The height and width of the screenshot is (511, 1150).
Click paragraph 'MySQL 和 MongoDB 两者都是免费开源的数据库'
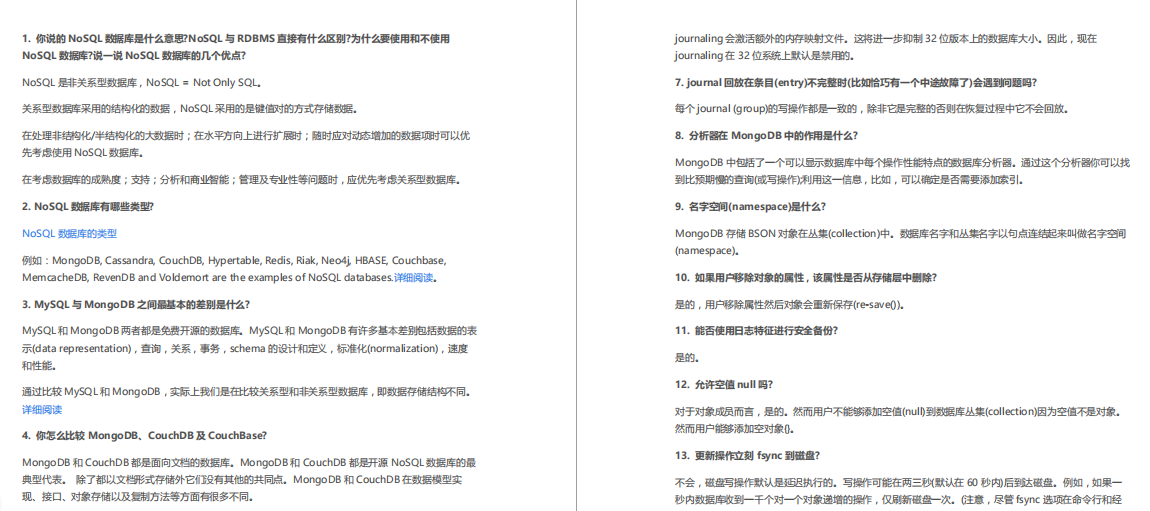click(x=250, y=348)
